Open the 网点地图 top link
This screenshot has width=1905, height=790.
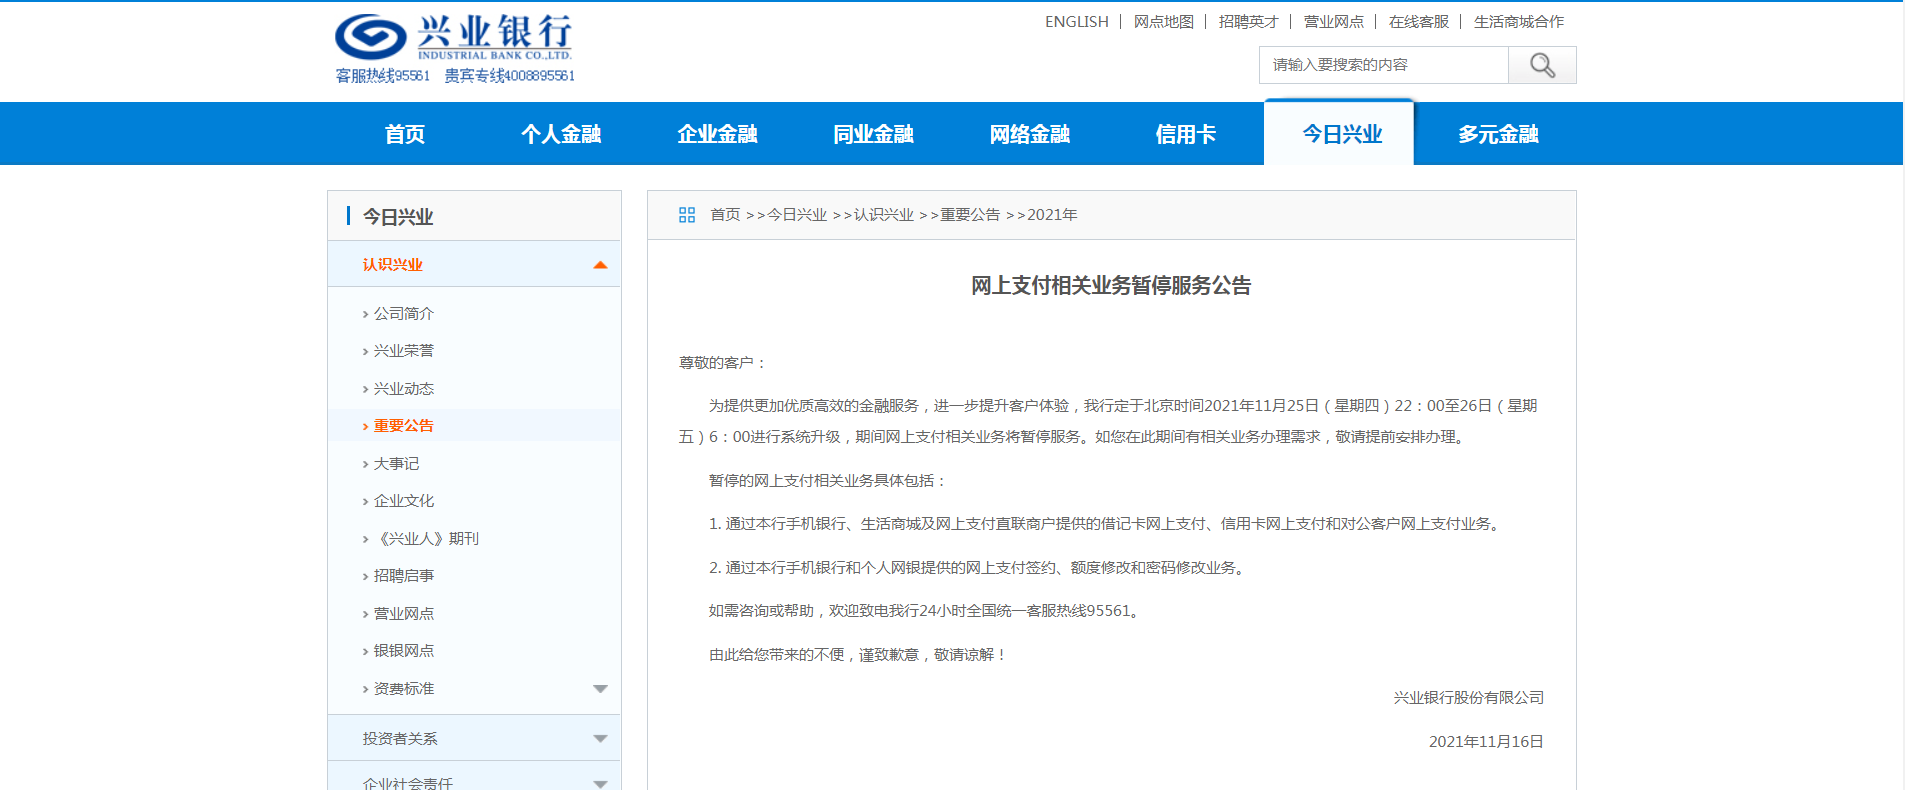coord(1163,22)
